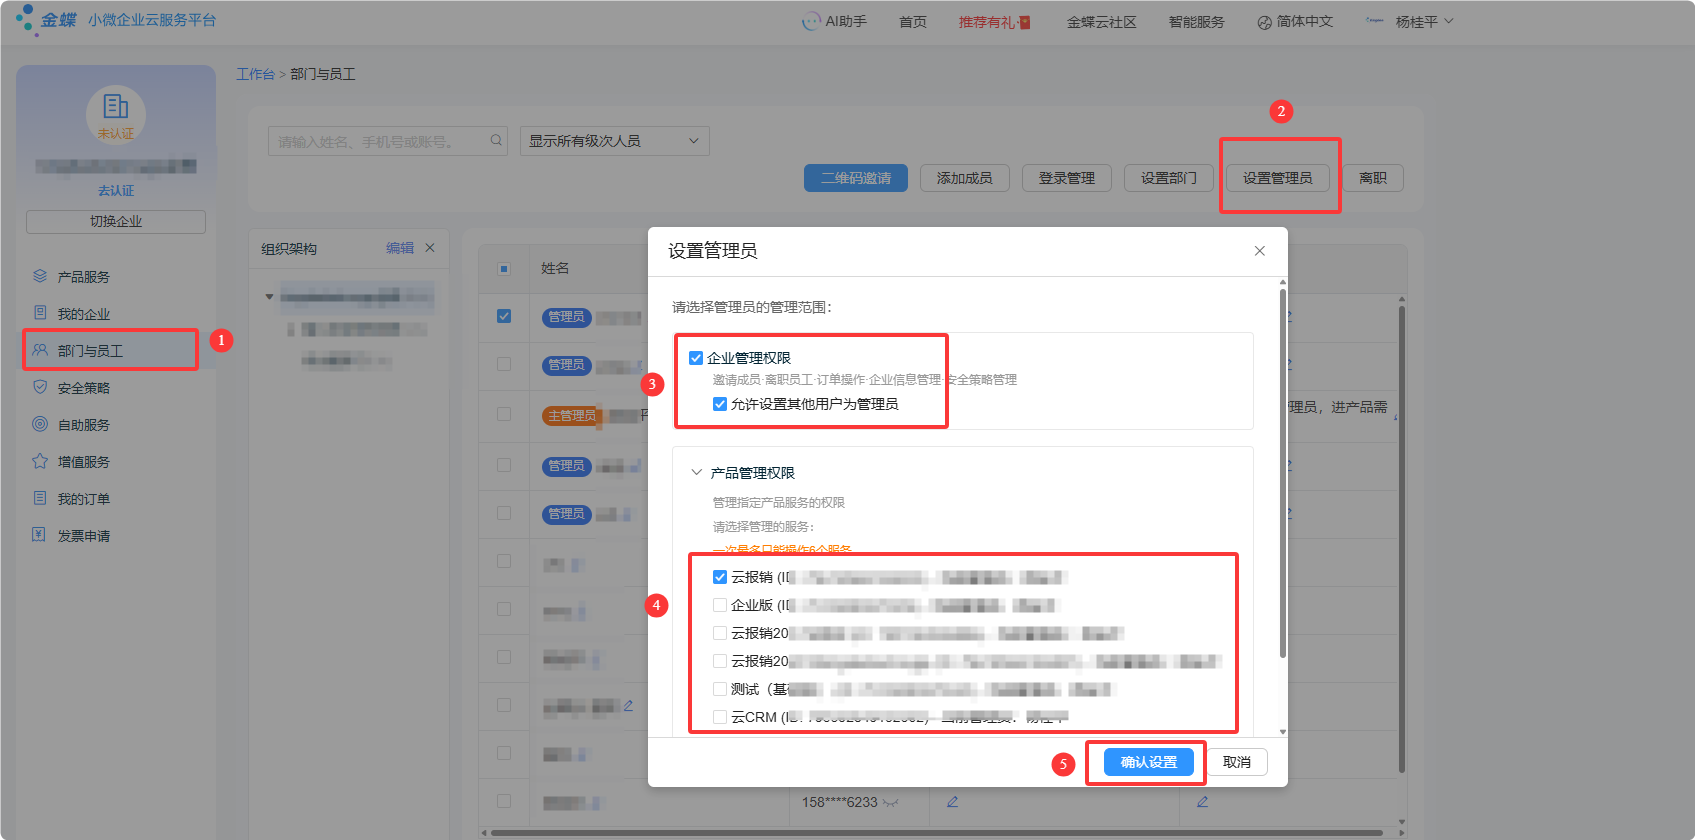1695x840 pixels.
Task: Toggle 企业管理权限 checkbox
Action: [x=696, y=358]
